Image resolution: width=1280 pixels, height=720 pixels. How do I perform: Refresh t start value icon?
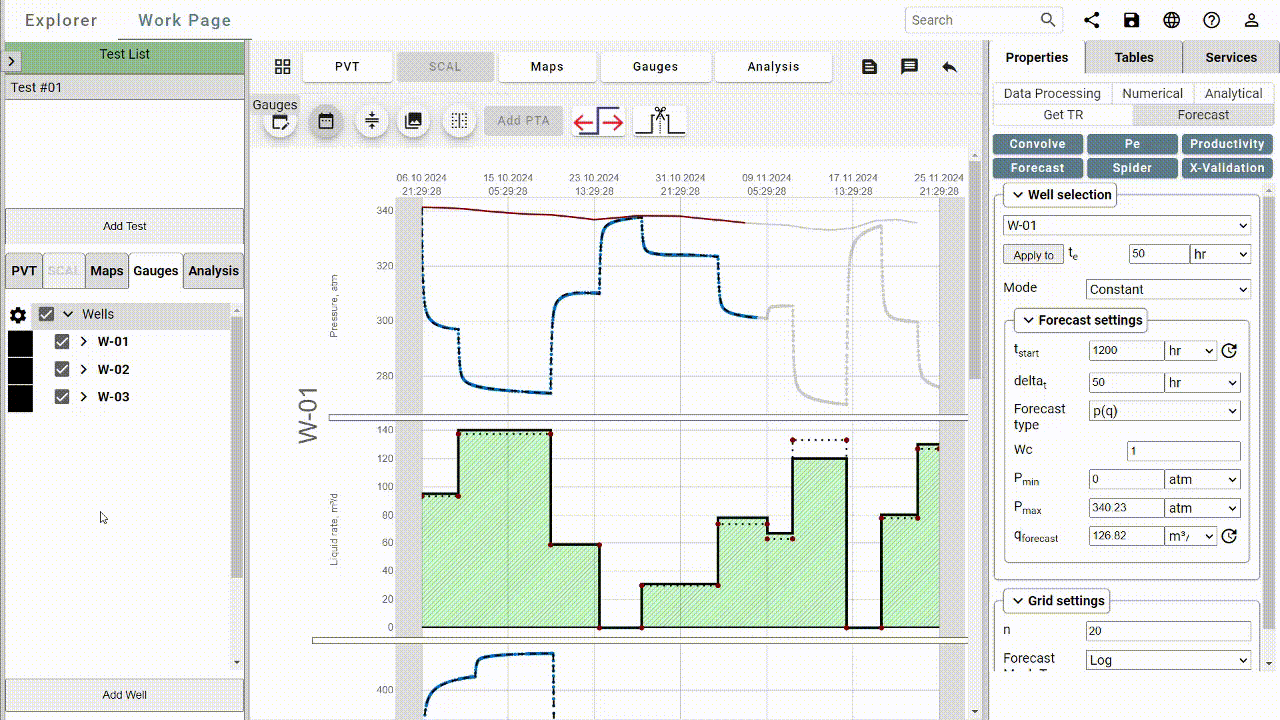coord(1230,351)
